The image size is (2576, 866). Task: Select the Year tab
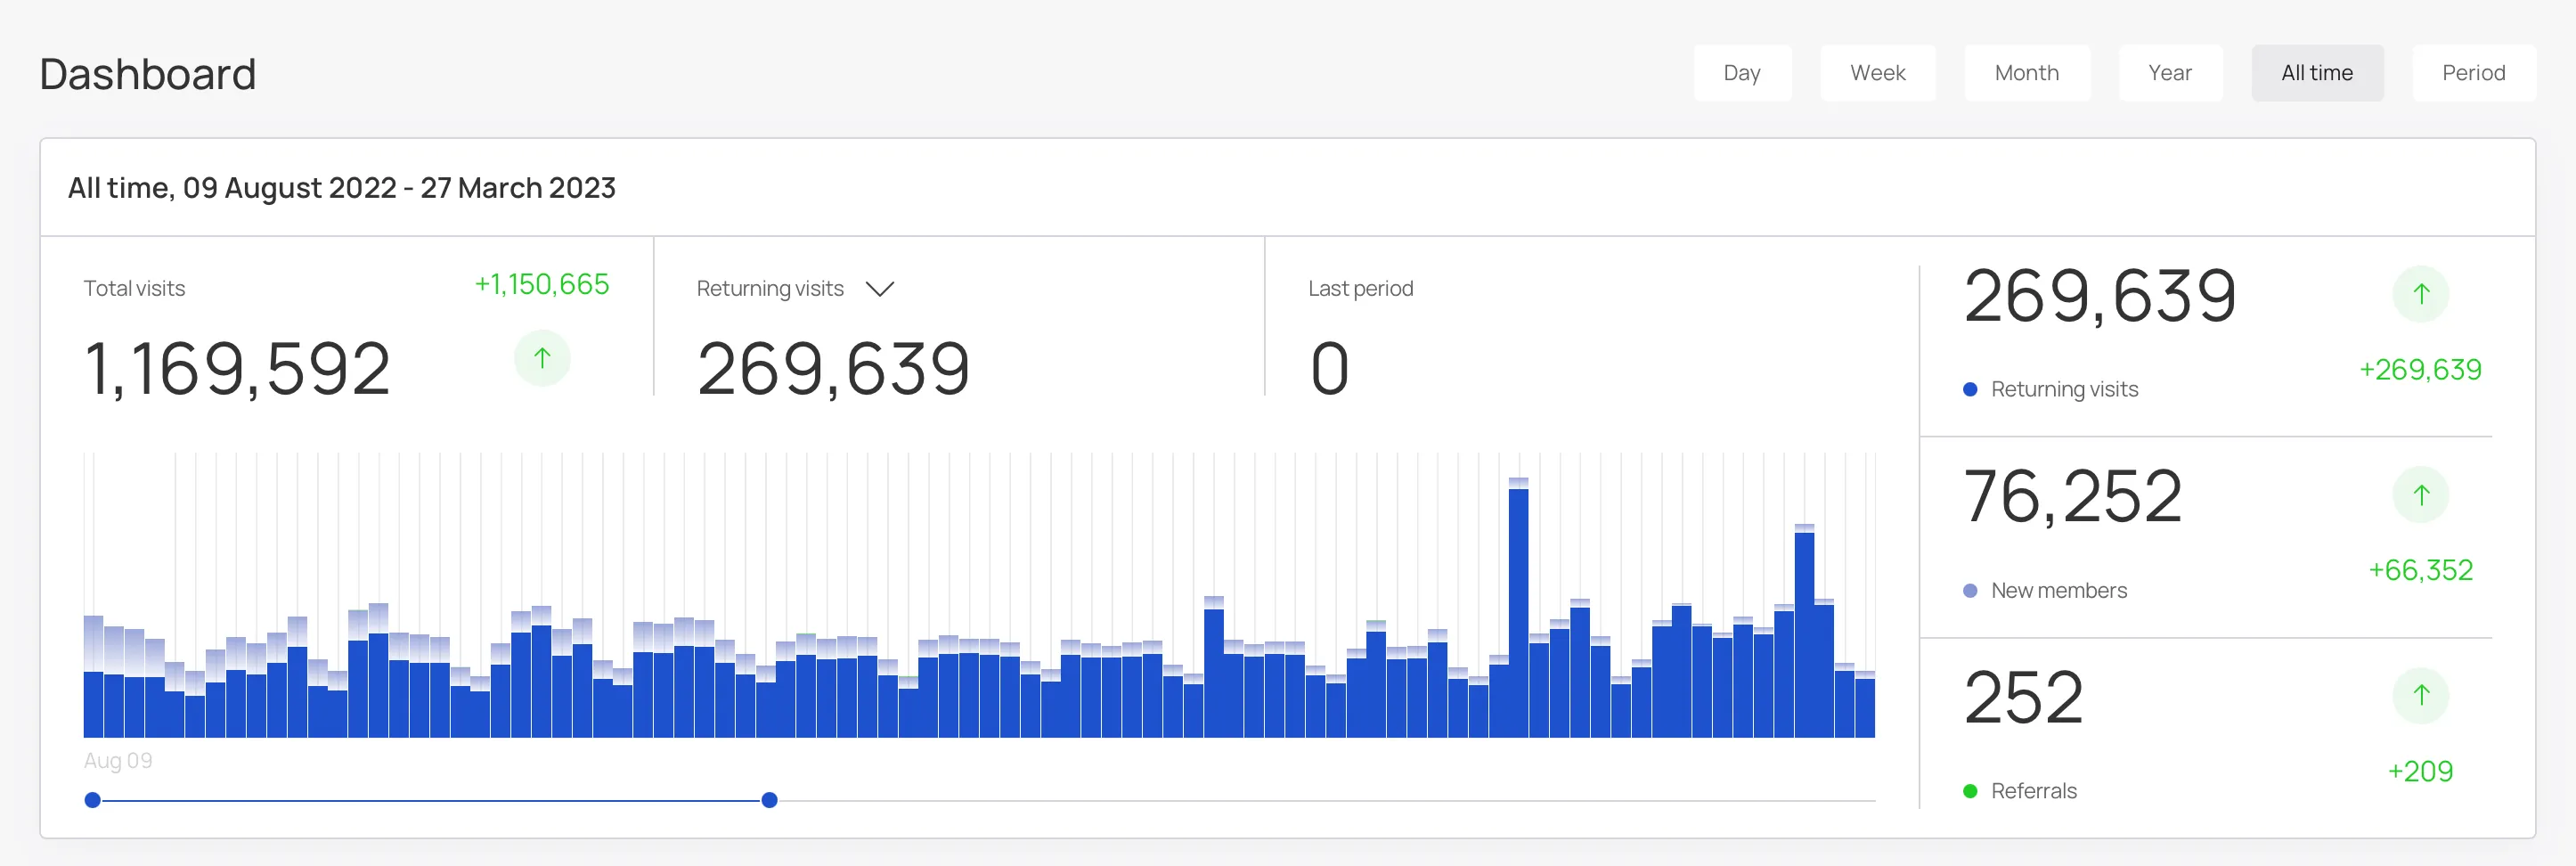(x=2169, y=73)
